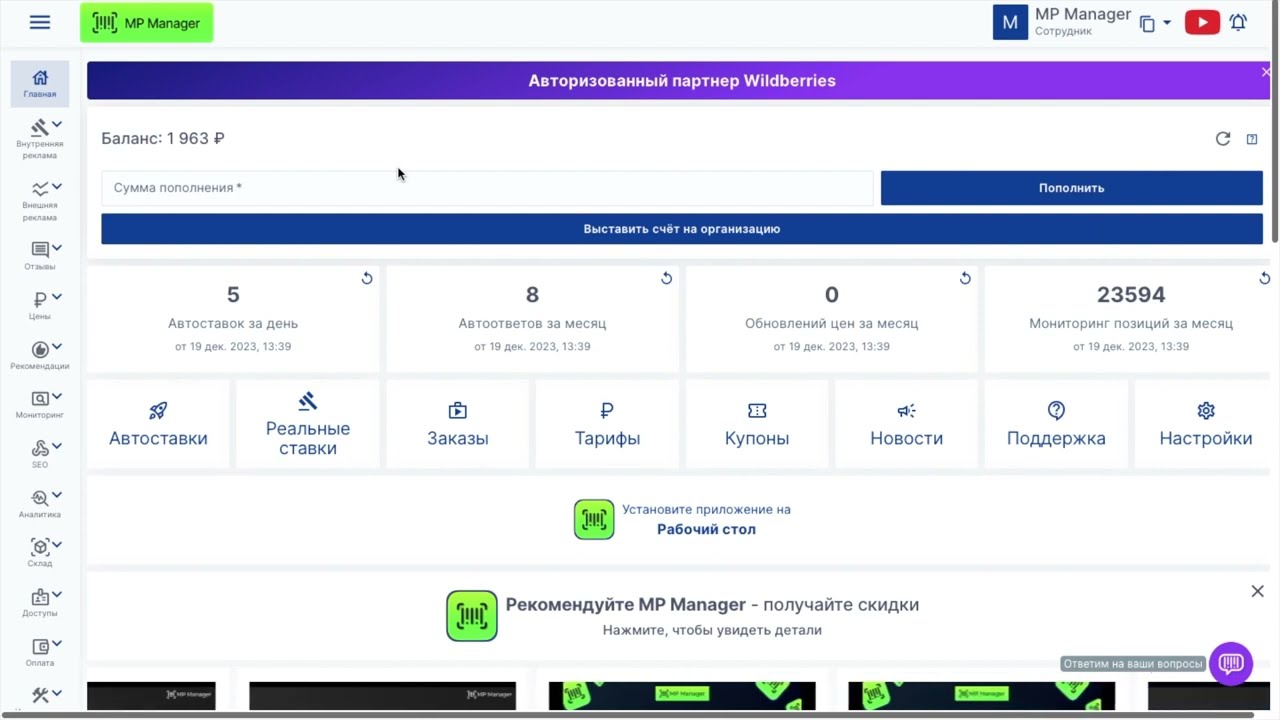Expand the Цены chevron
The height and width of the screenshot is (720, 1280).
pos(57,297)
